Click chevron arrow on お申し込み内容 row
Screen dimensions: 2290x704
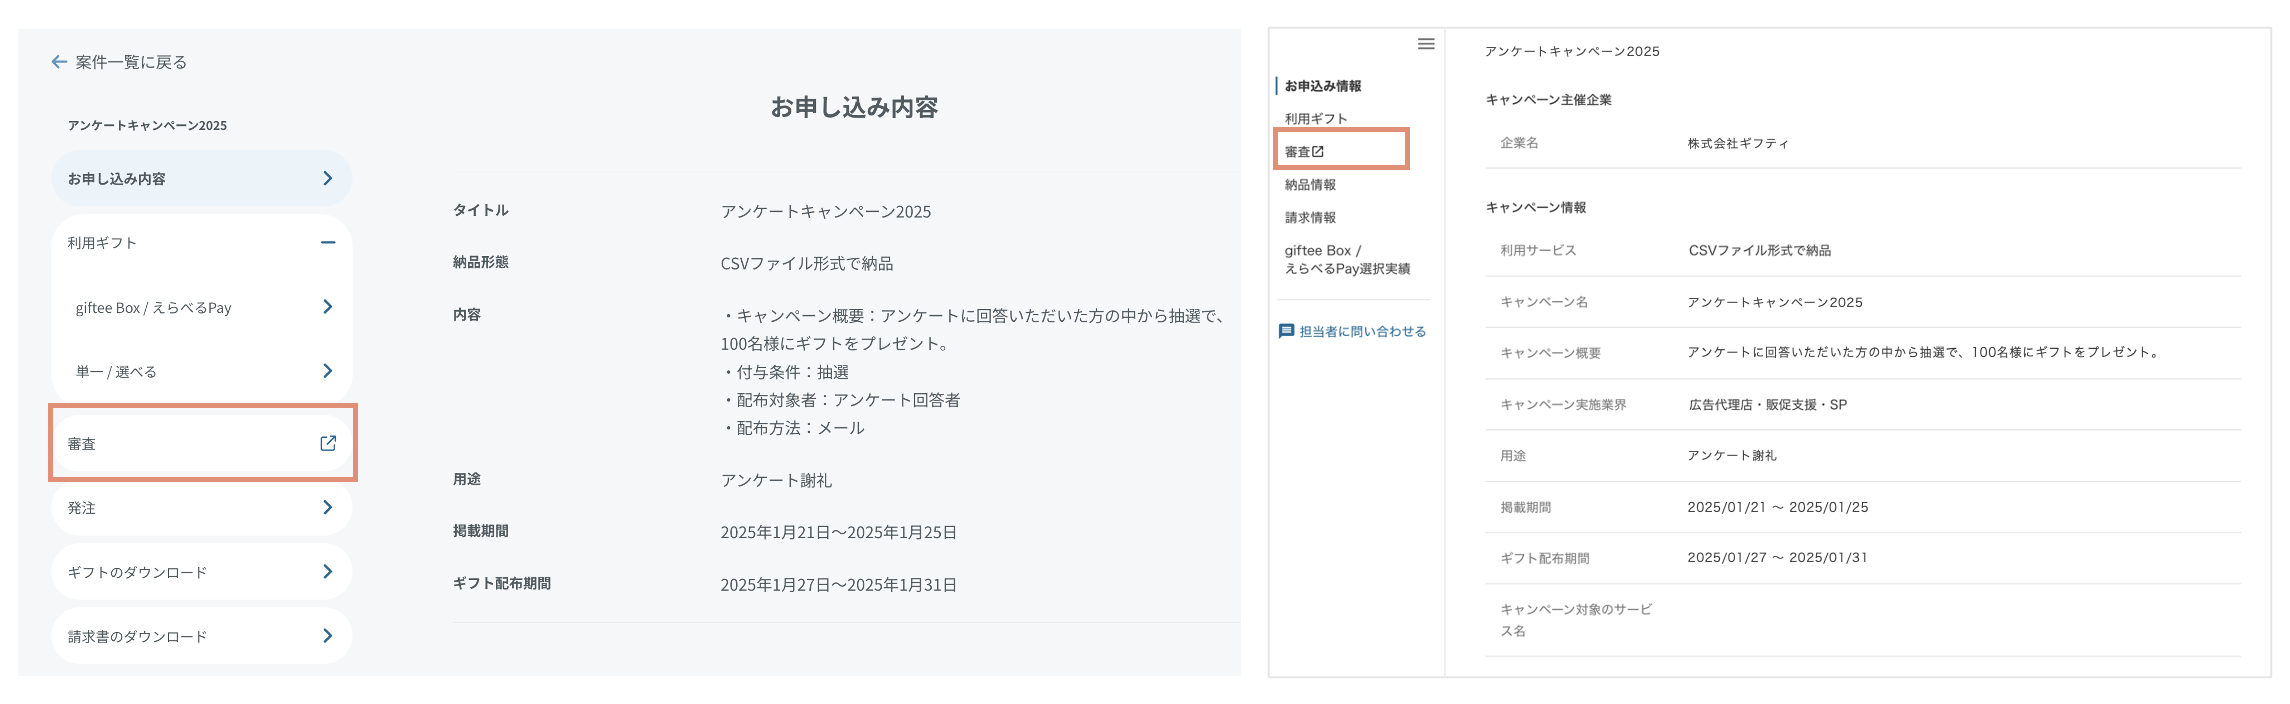(x=327, y=178)
